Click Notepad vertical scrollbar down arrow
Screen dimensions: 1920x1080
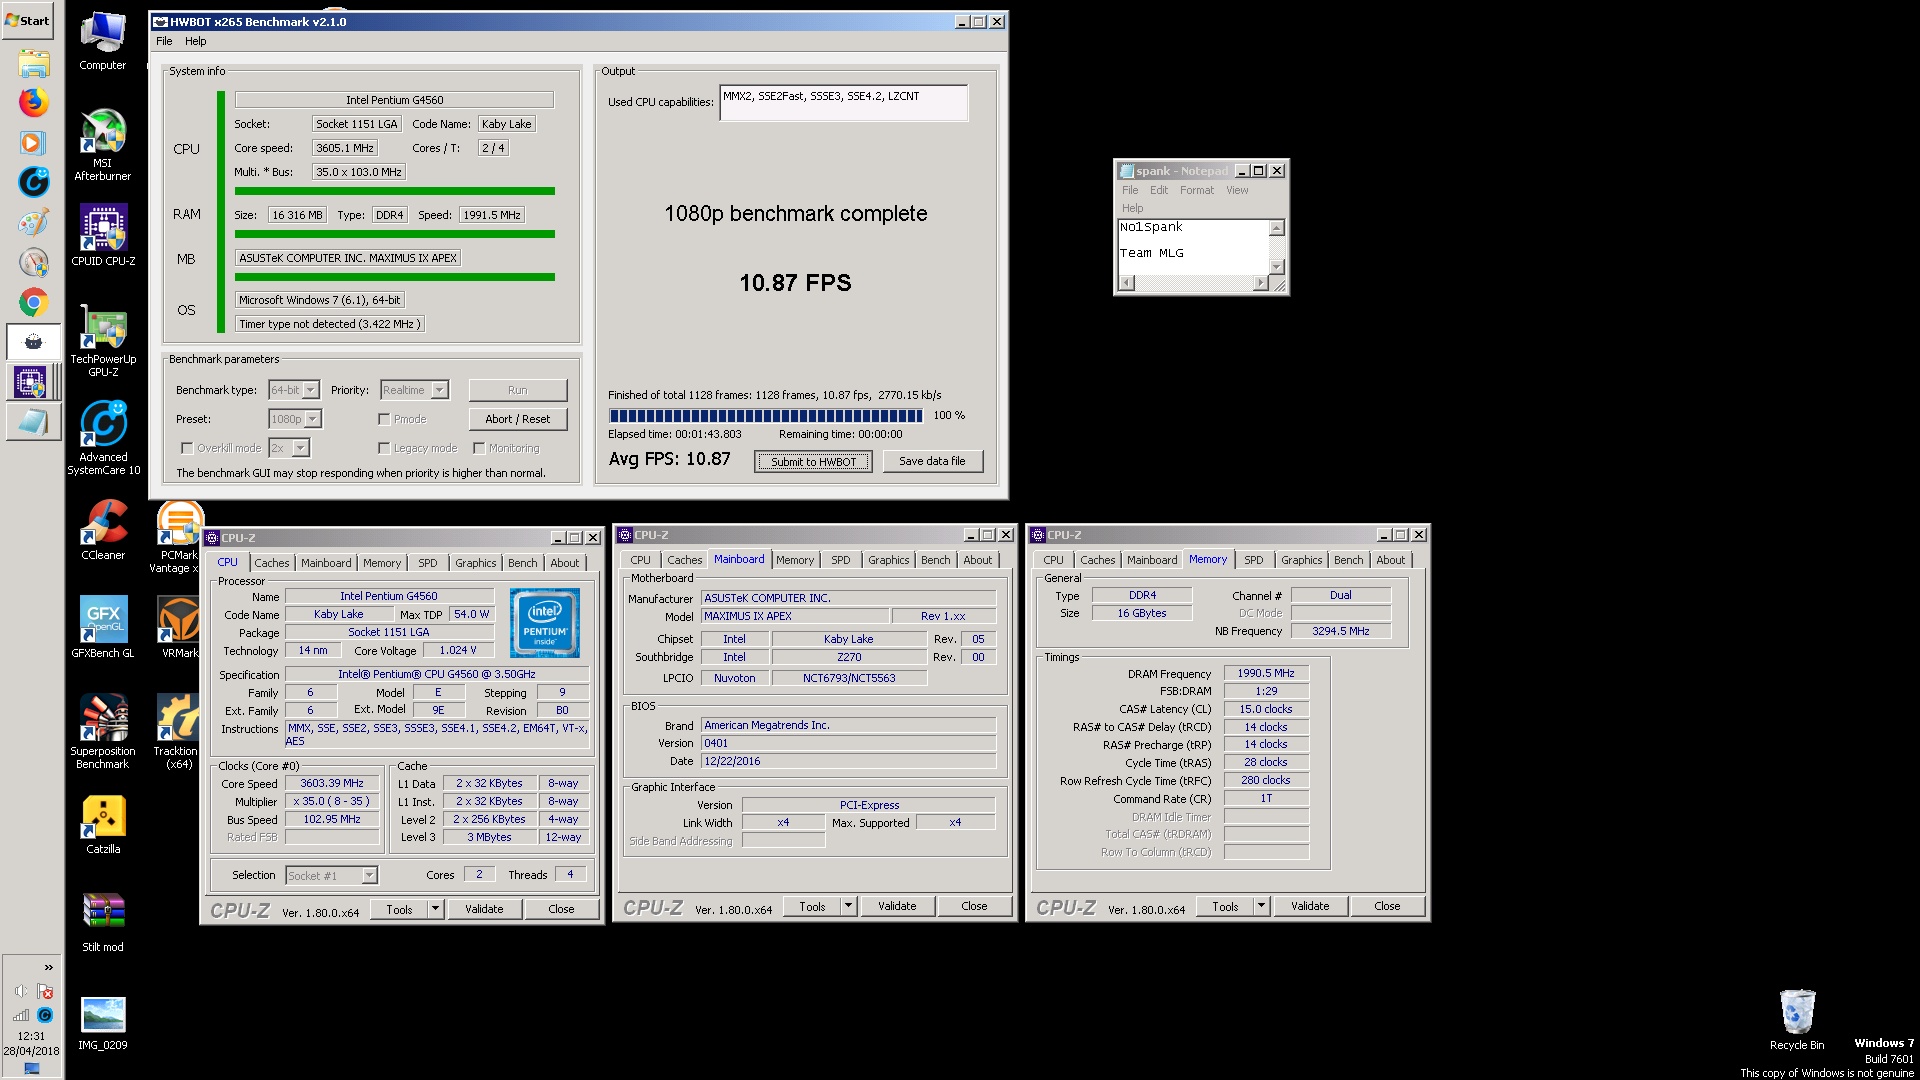coord(1275,266)
